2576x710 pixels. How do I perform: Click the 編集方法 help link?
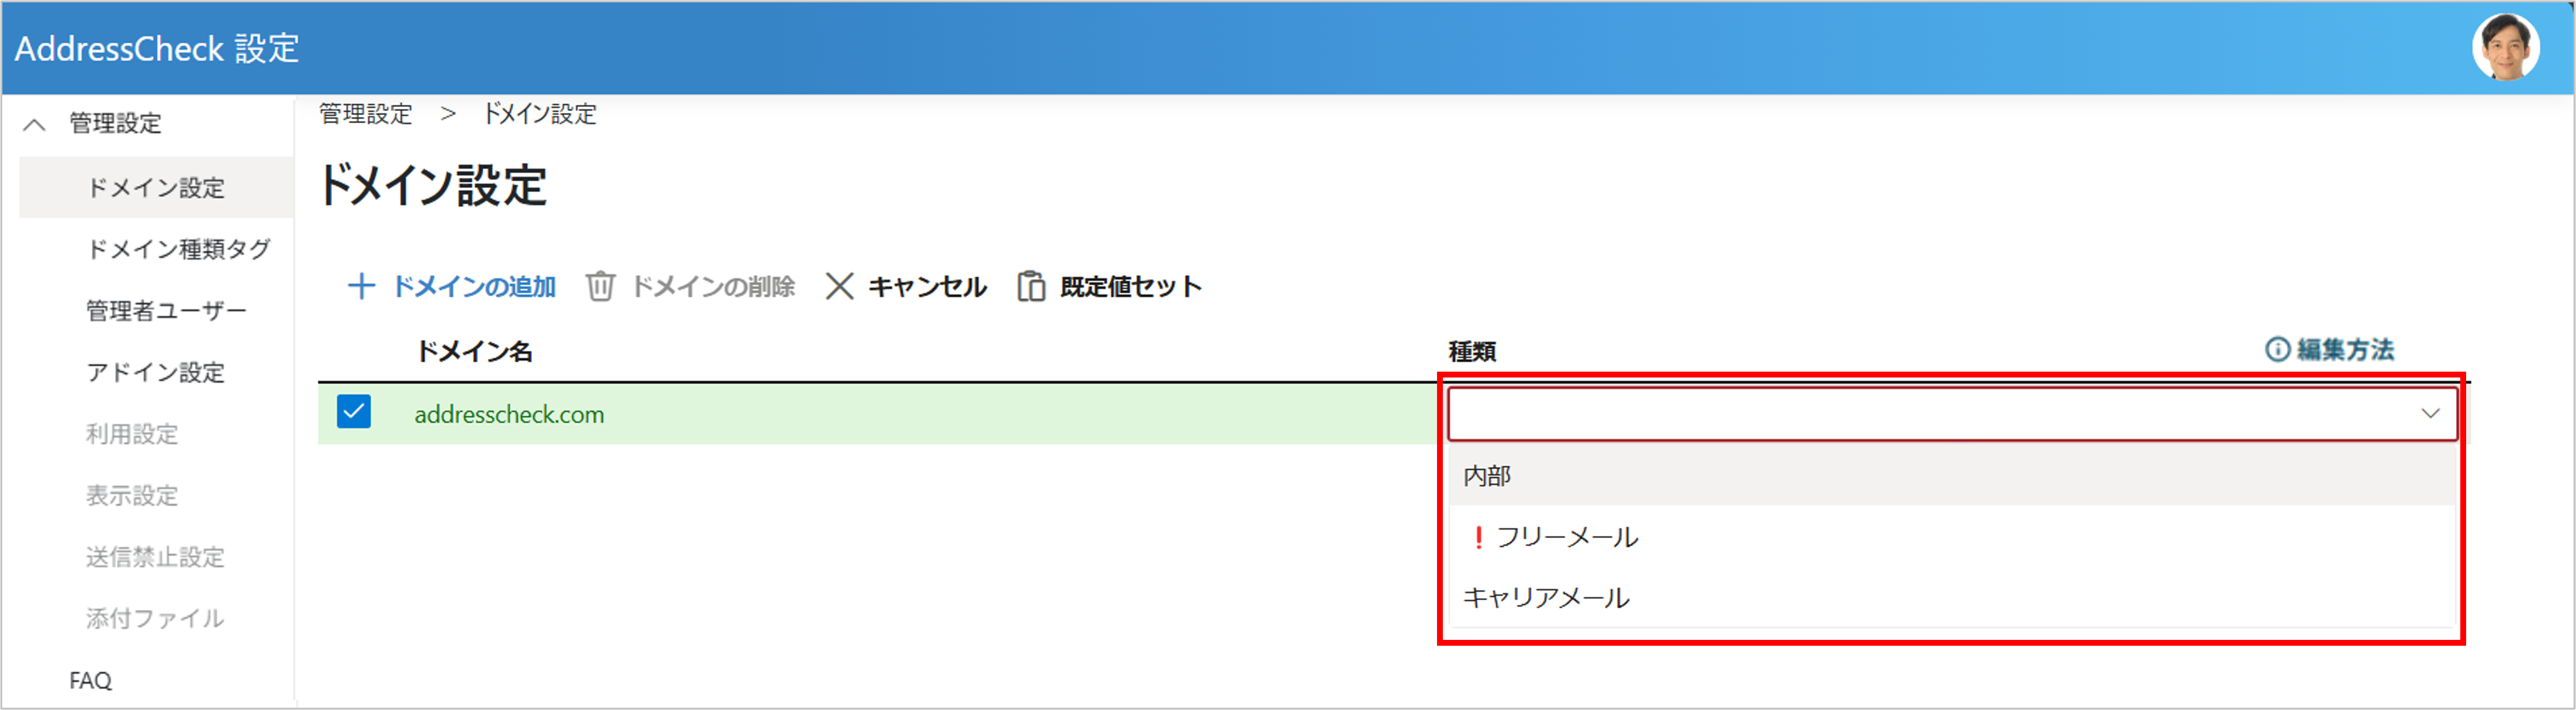tap(2344, 350)
